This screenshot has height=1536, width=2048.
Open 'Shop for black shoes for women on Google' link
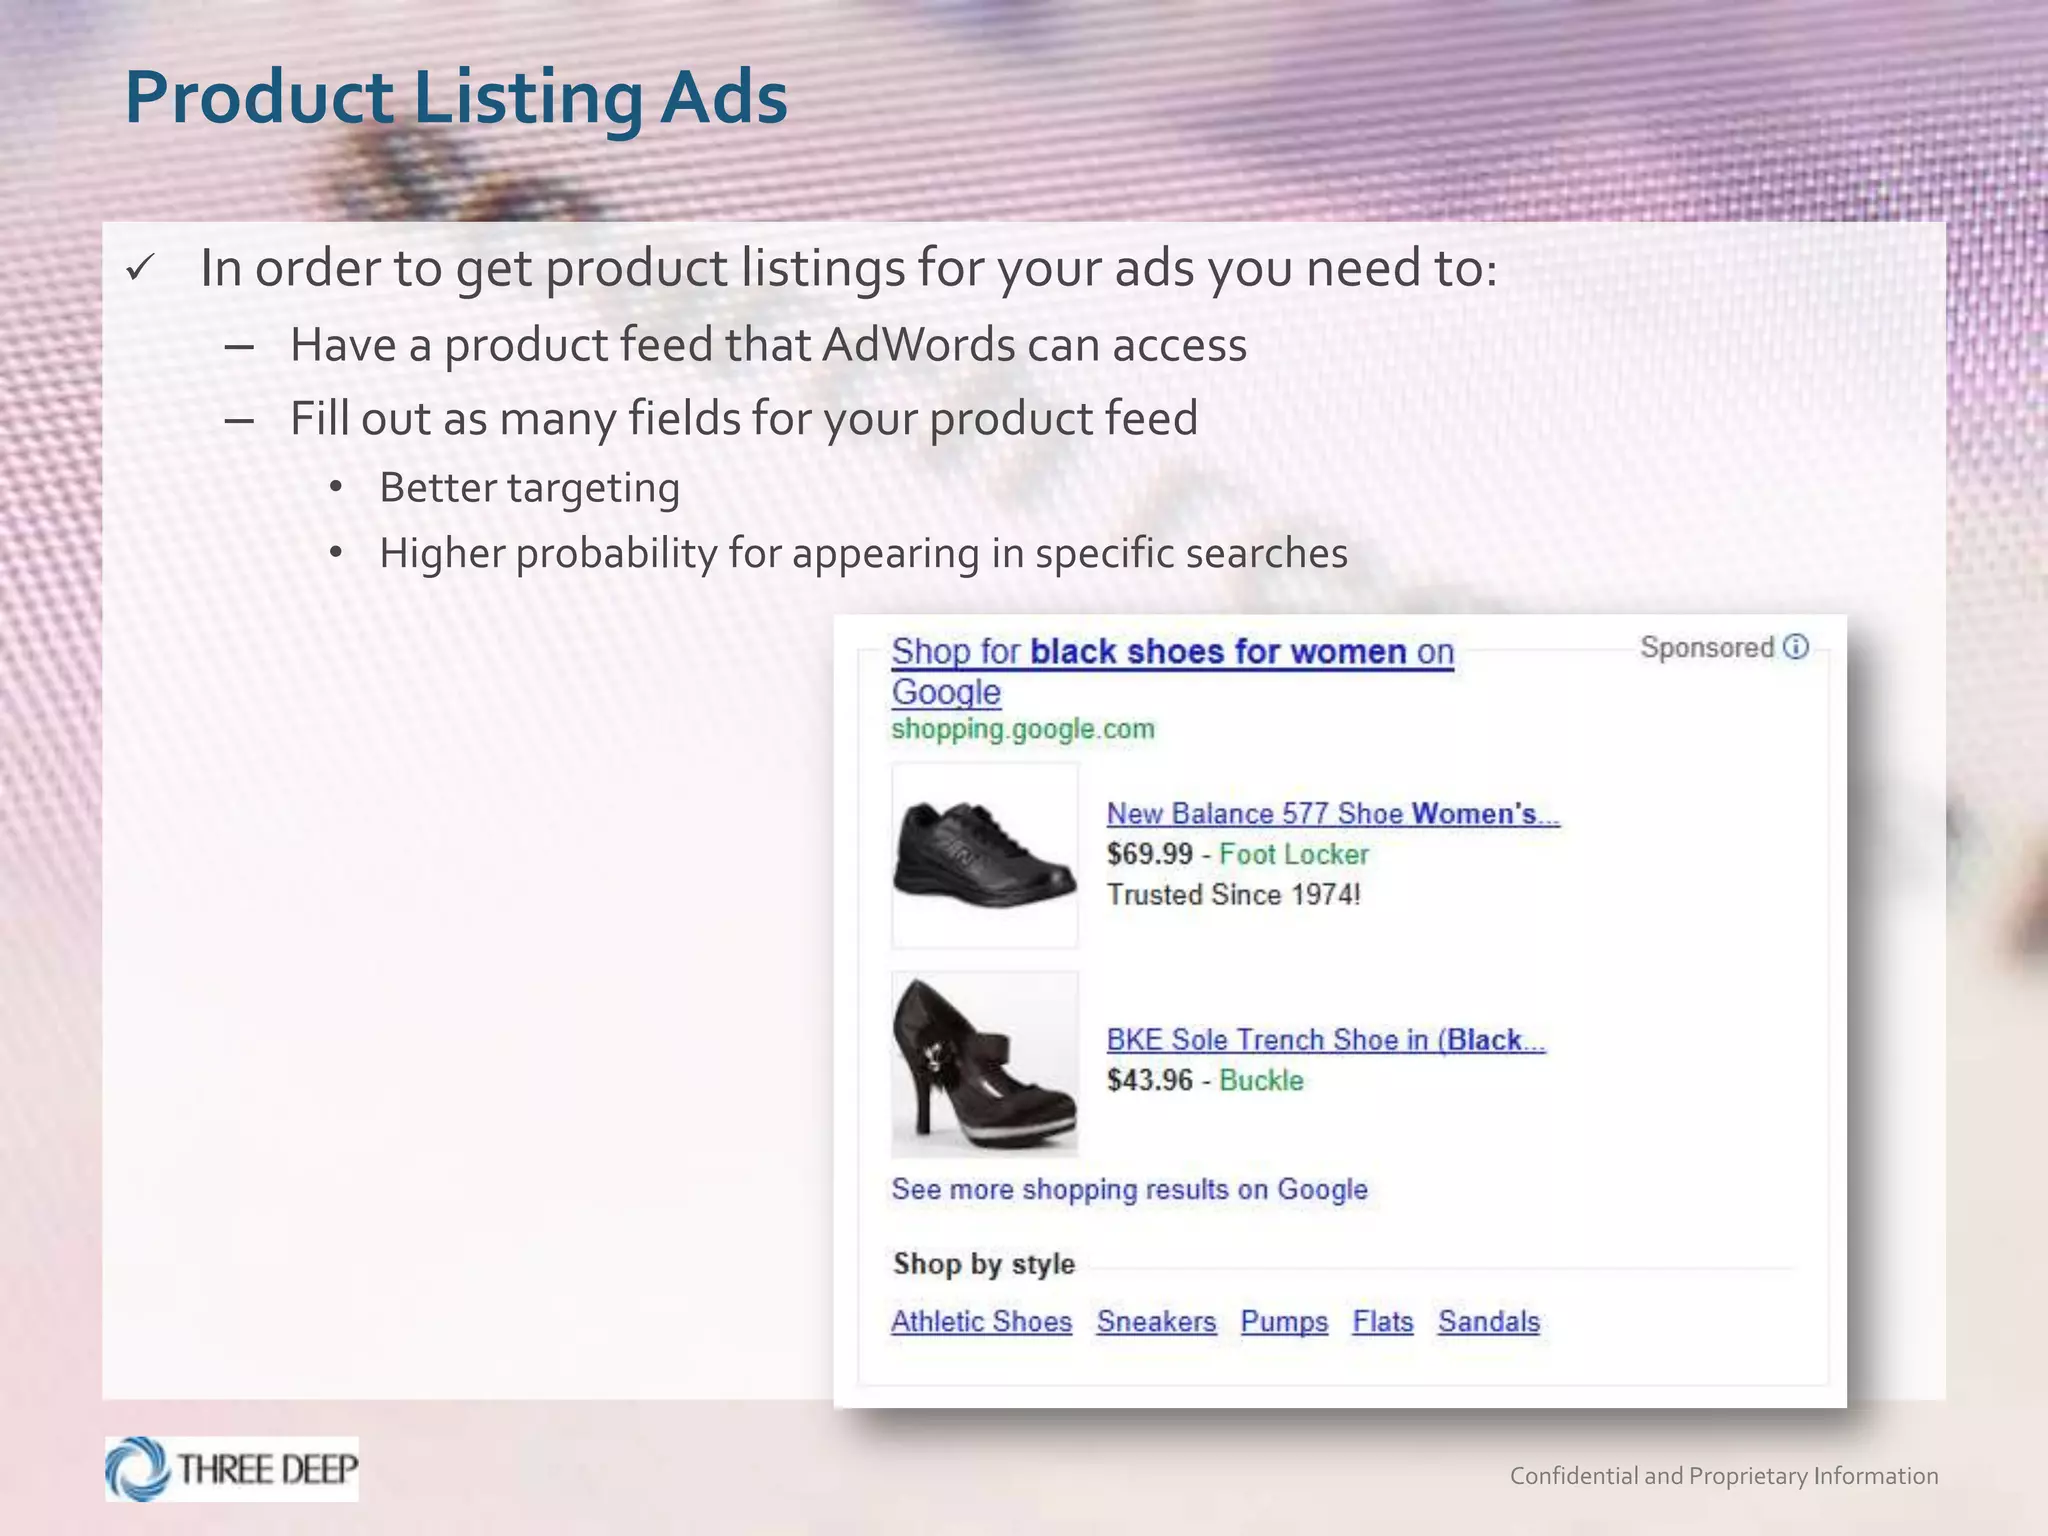tap(1172, 671)
